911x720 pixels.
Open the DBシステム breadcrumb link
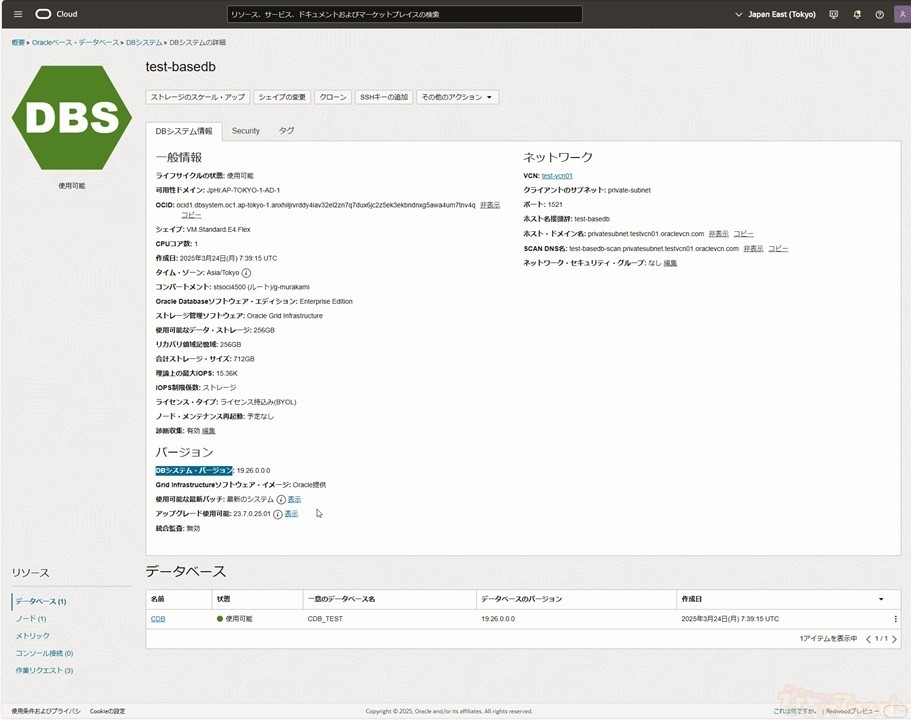click(144, 42)
